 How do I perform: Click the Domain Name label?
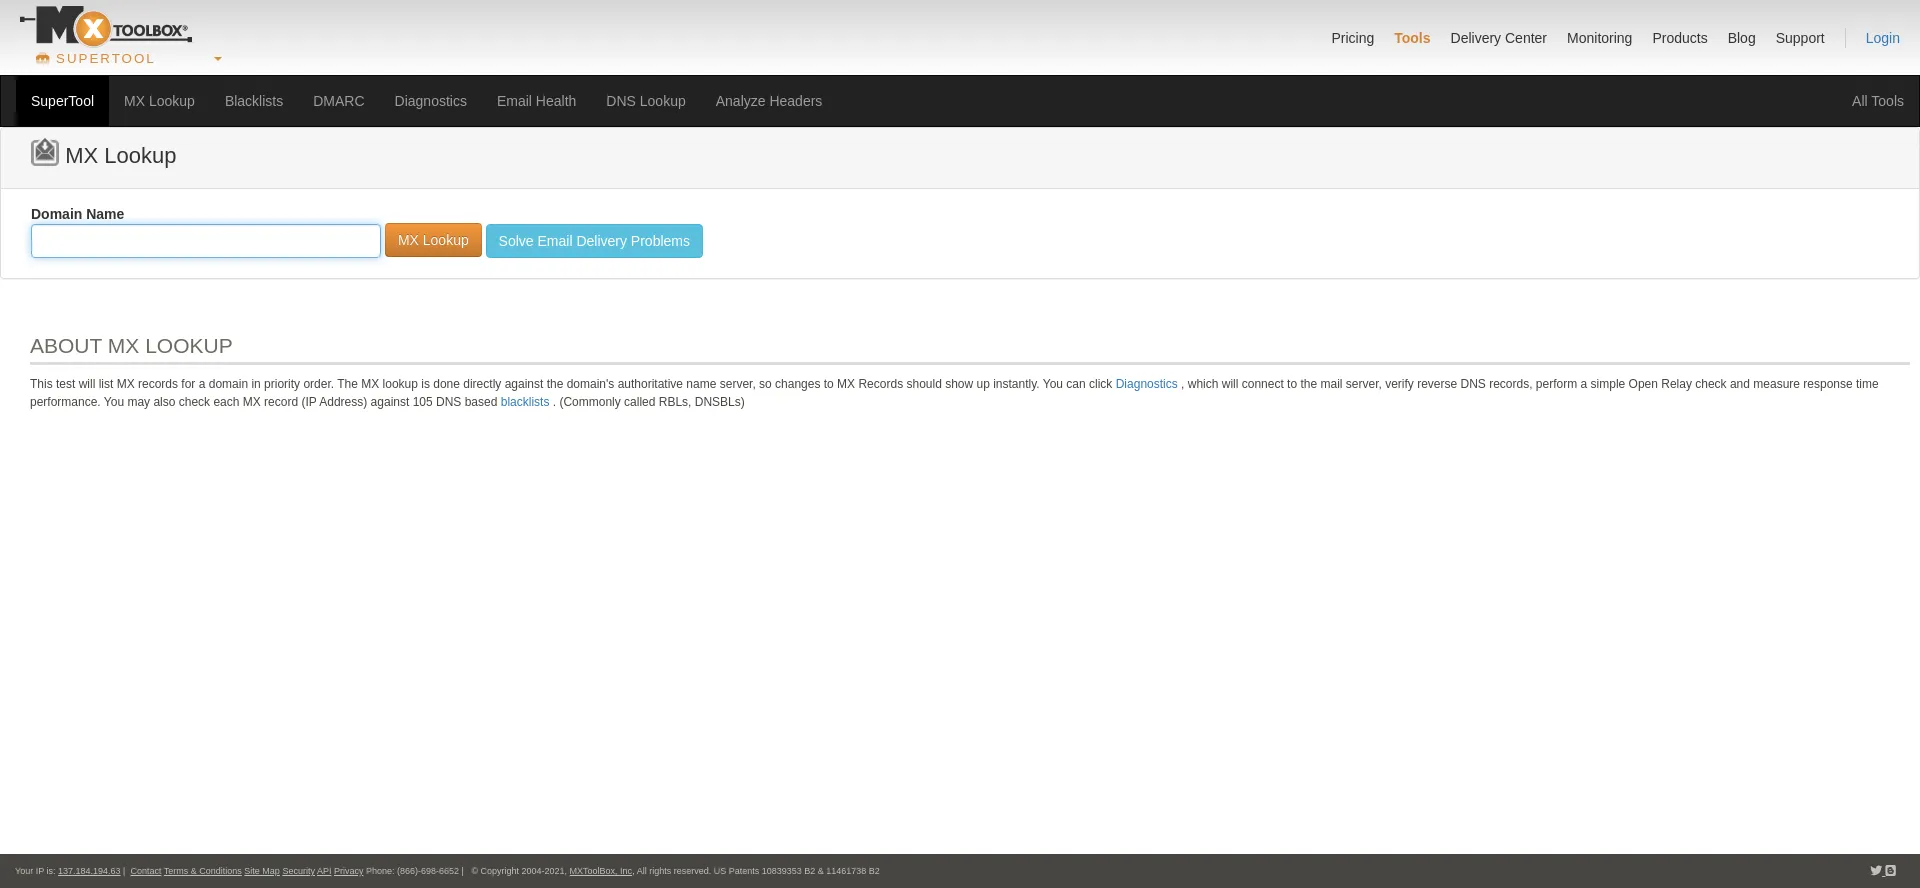click(x=77, y=214)
